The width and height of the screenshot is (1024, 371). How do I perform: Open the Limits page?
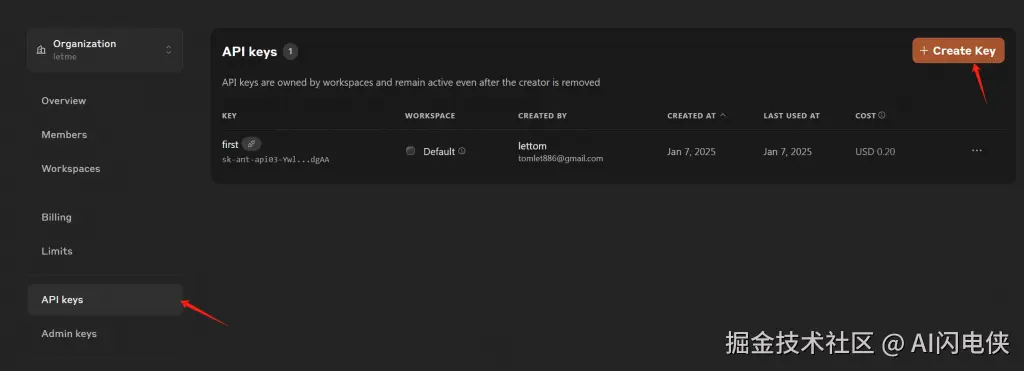tap(57, 251)
